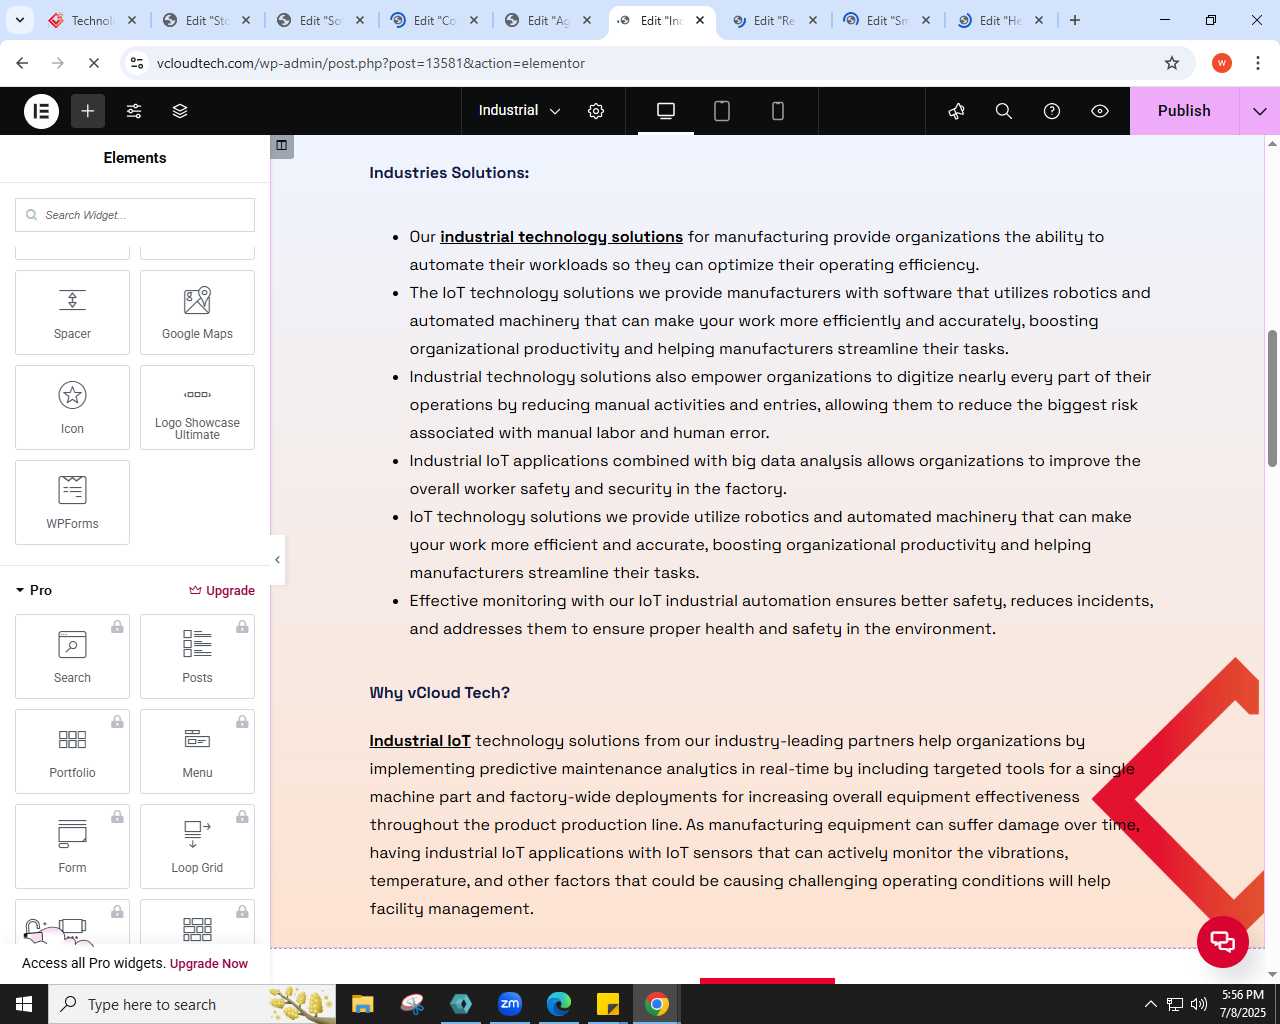Close the Edit "In active tab
The height and width of the screenshot is (1024, 1280).
700,20
